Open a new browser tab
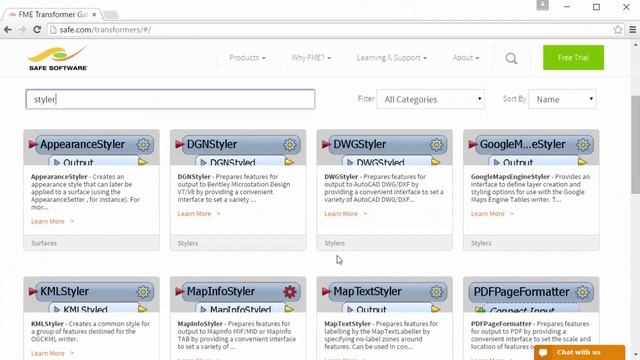The image size is (640, 360). tap(111, 15)
